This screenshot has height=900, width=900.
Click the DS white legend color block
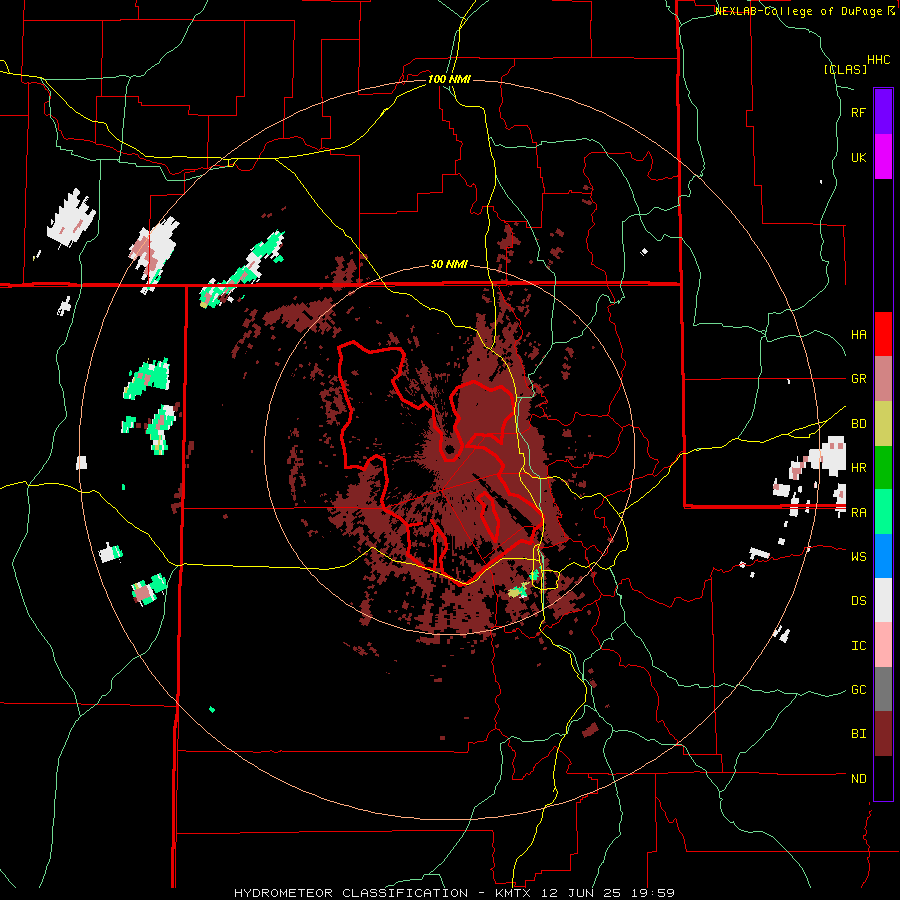[x=883, y=600]
